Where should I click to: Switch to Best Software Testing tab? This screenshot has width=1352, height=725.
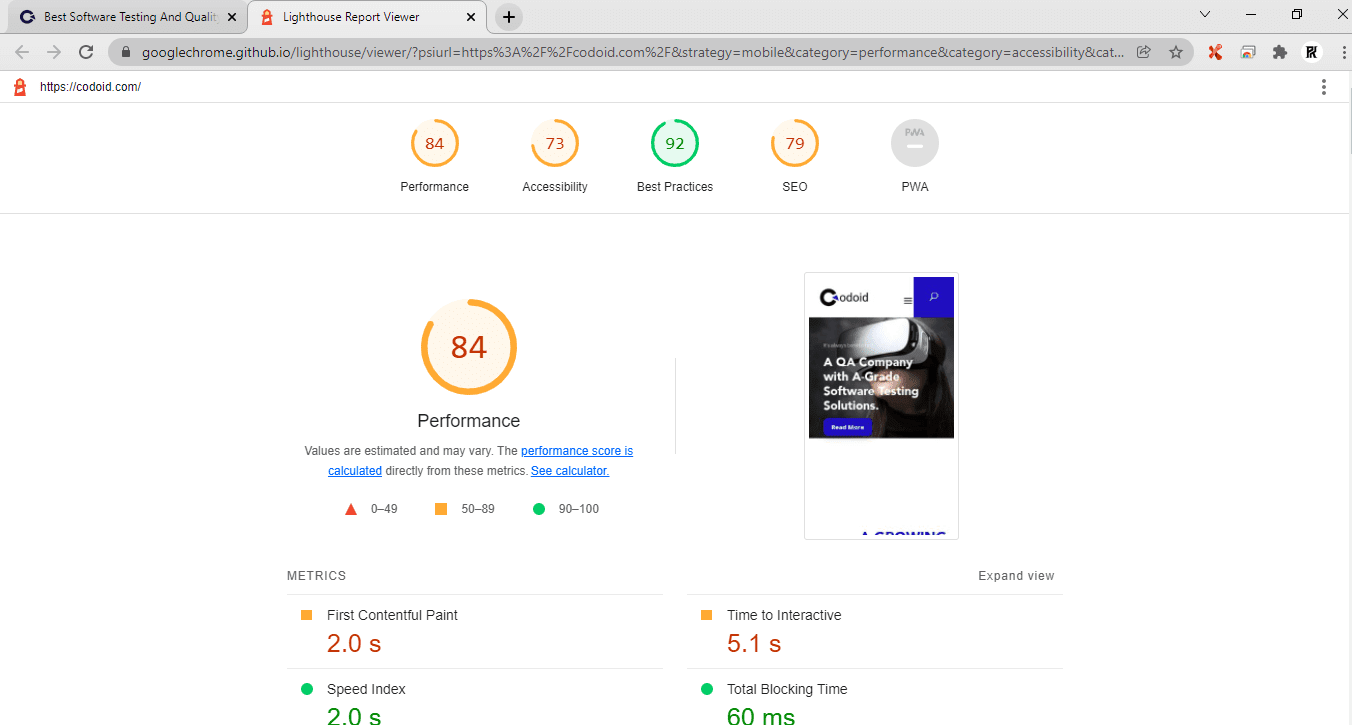pos(128,17)
